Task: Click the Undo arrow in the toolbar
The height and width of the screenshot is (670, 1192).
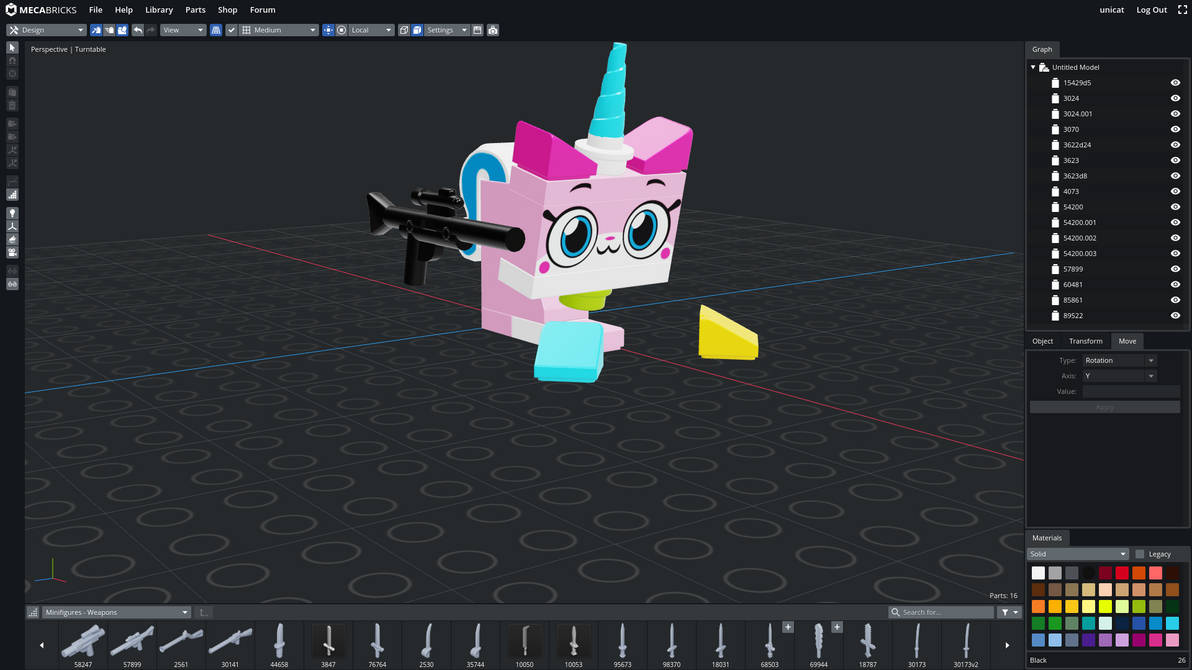Action: coord(137,30)
